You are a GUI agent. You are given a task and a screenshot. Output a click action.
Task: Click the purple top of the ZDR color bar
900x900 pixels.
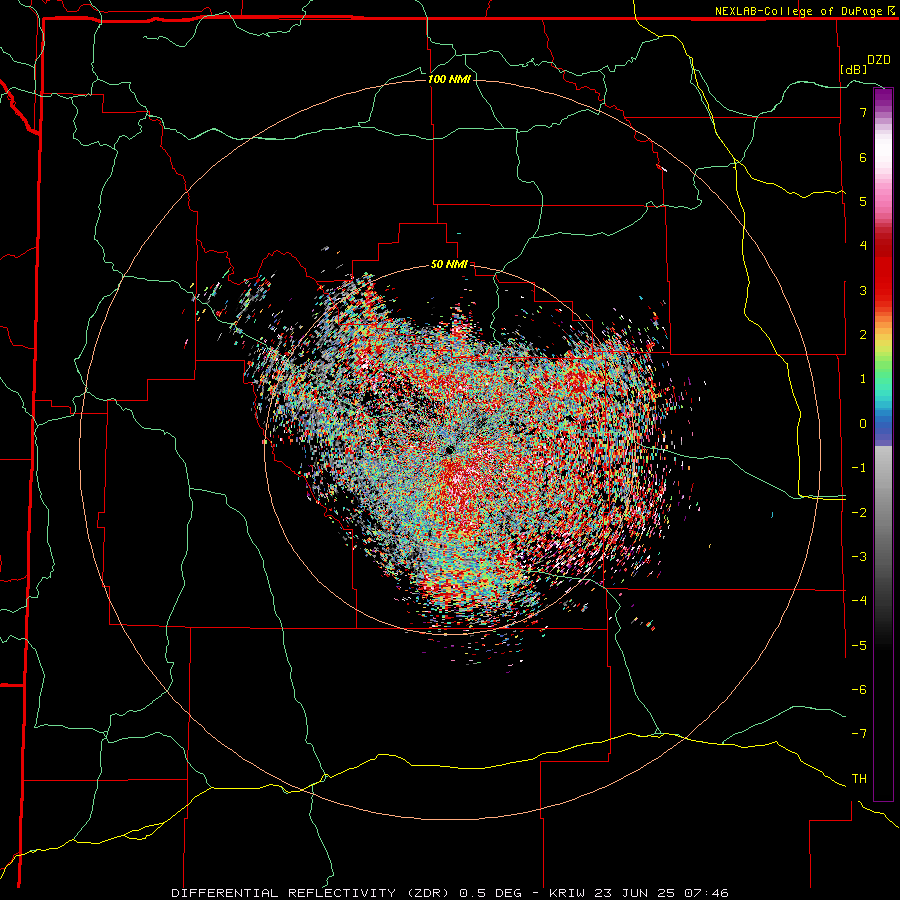tap(883, 98)
